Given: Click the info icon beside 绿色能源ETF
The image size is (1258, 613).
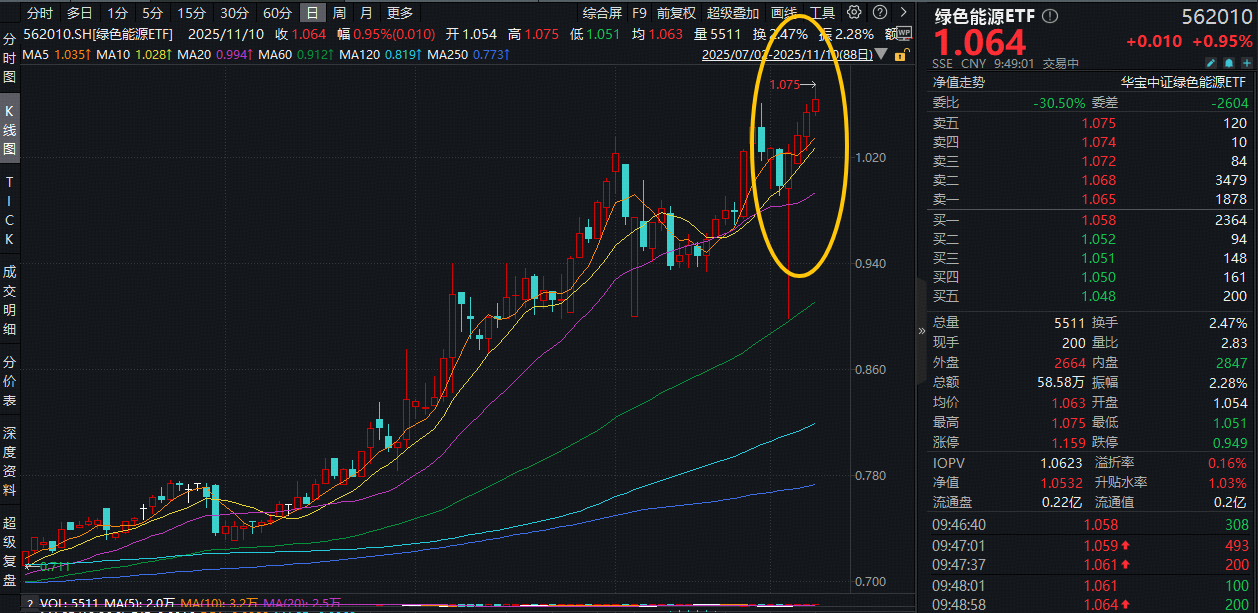Looking at the screenshot, I should 1049,17.
